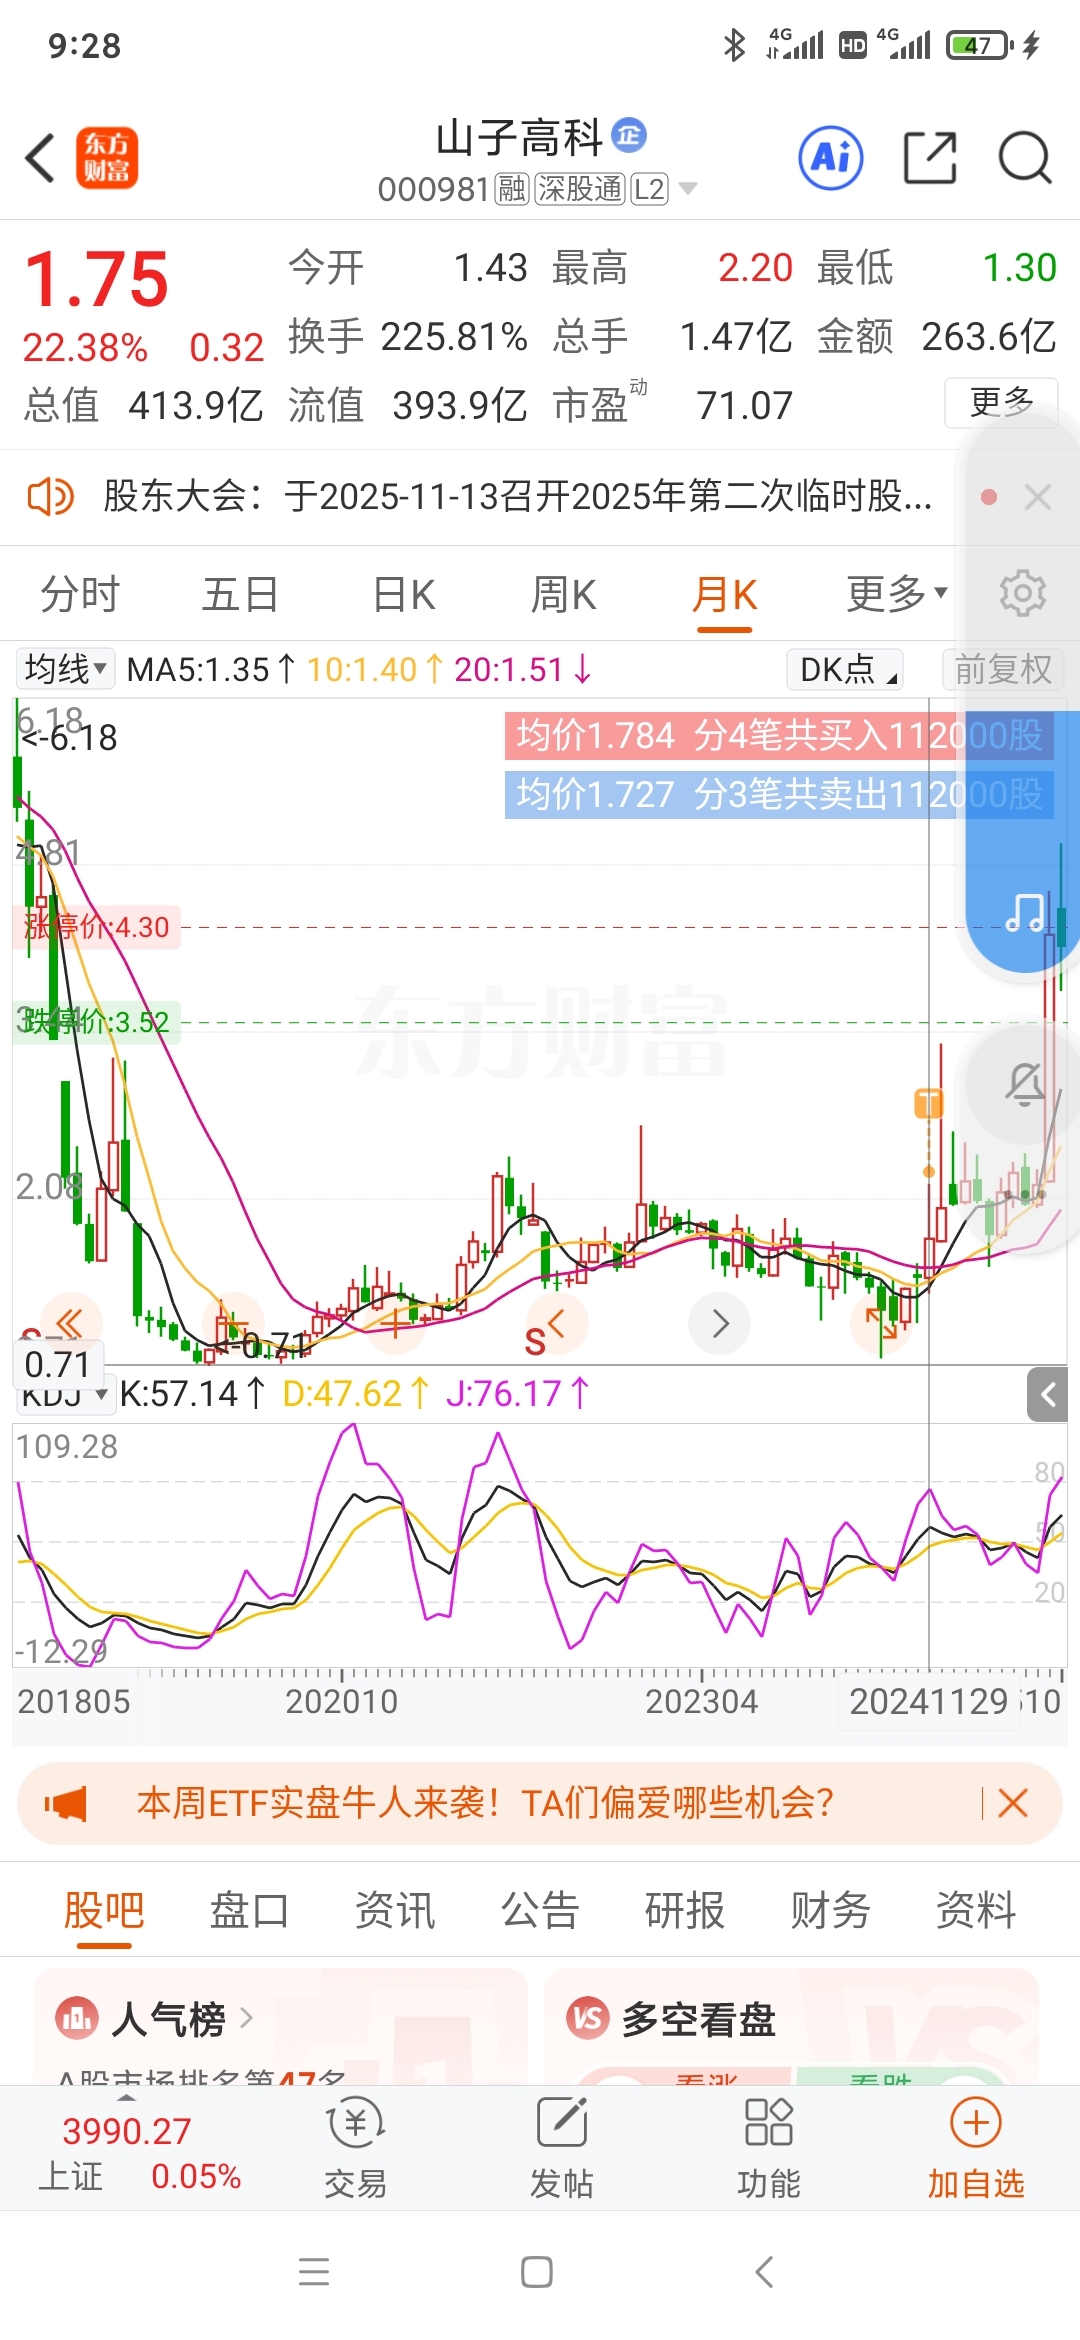
Task: Open 公告 section tab
Action: tap(540, 1910)
